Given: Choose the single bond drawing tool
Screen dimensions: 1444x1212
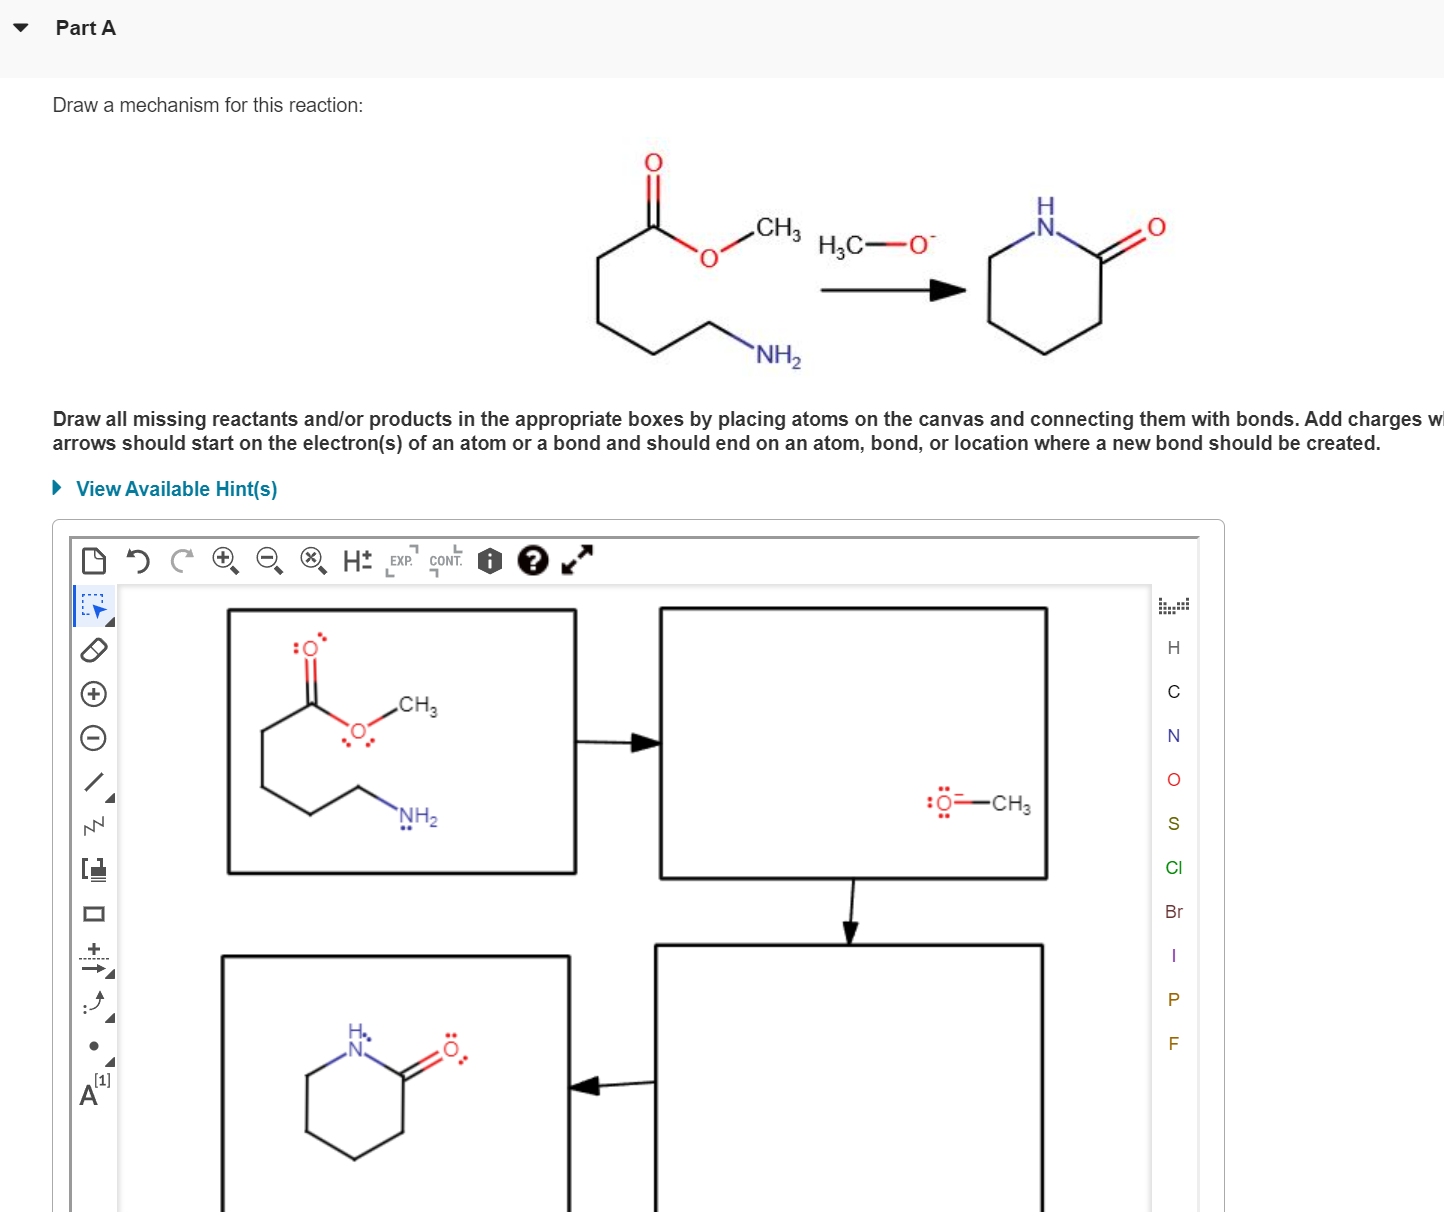Looking at the screenshot, I should 93,780.
